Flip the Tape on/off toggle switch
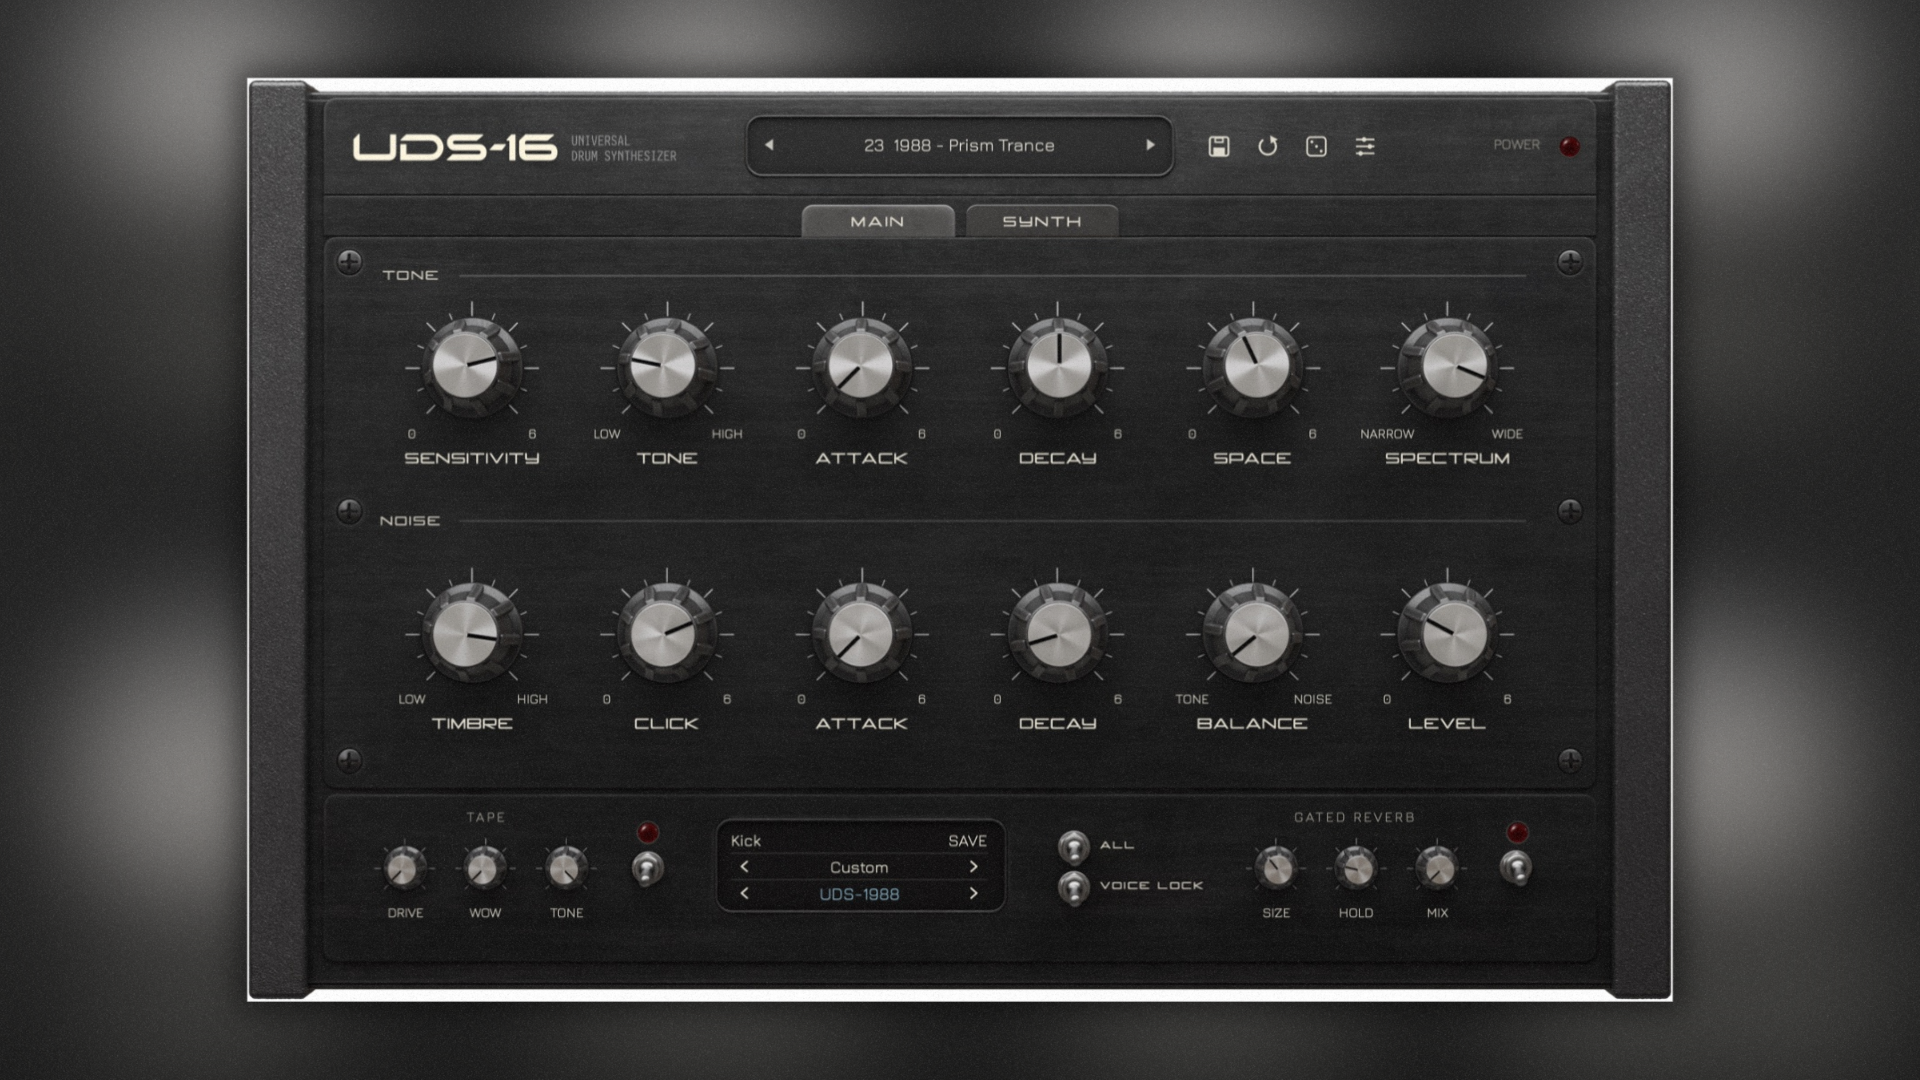Viewport: 1920px width, 1080px height. [647, 868]
